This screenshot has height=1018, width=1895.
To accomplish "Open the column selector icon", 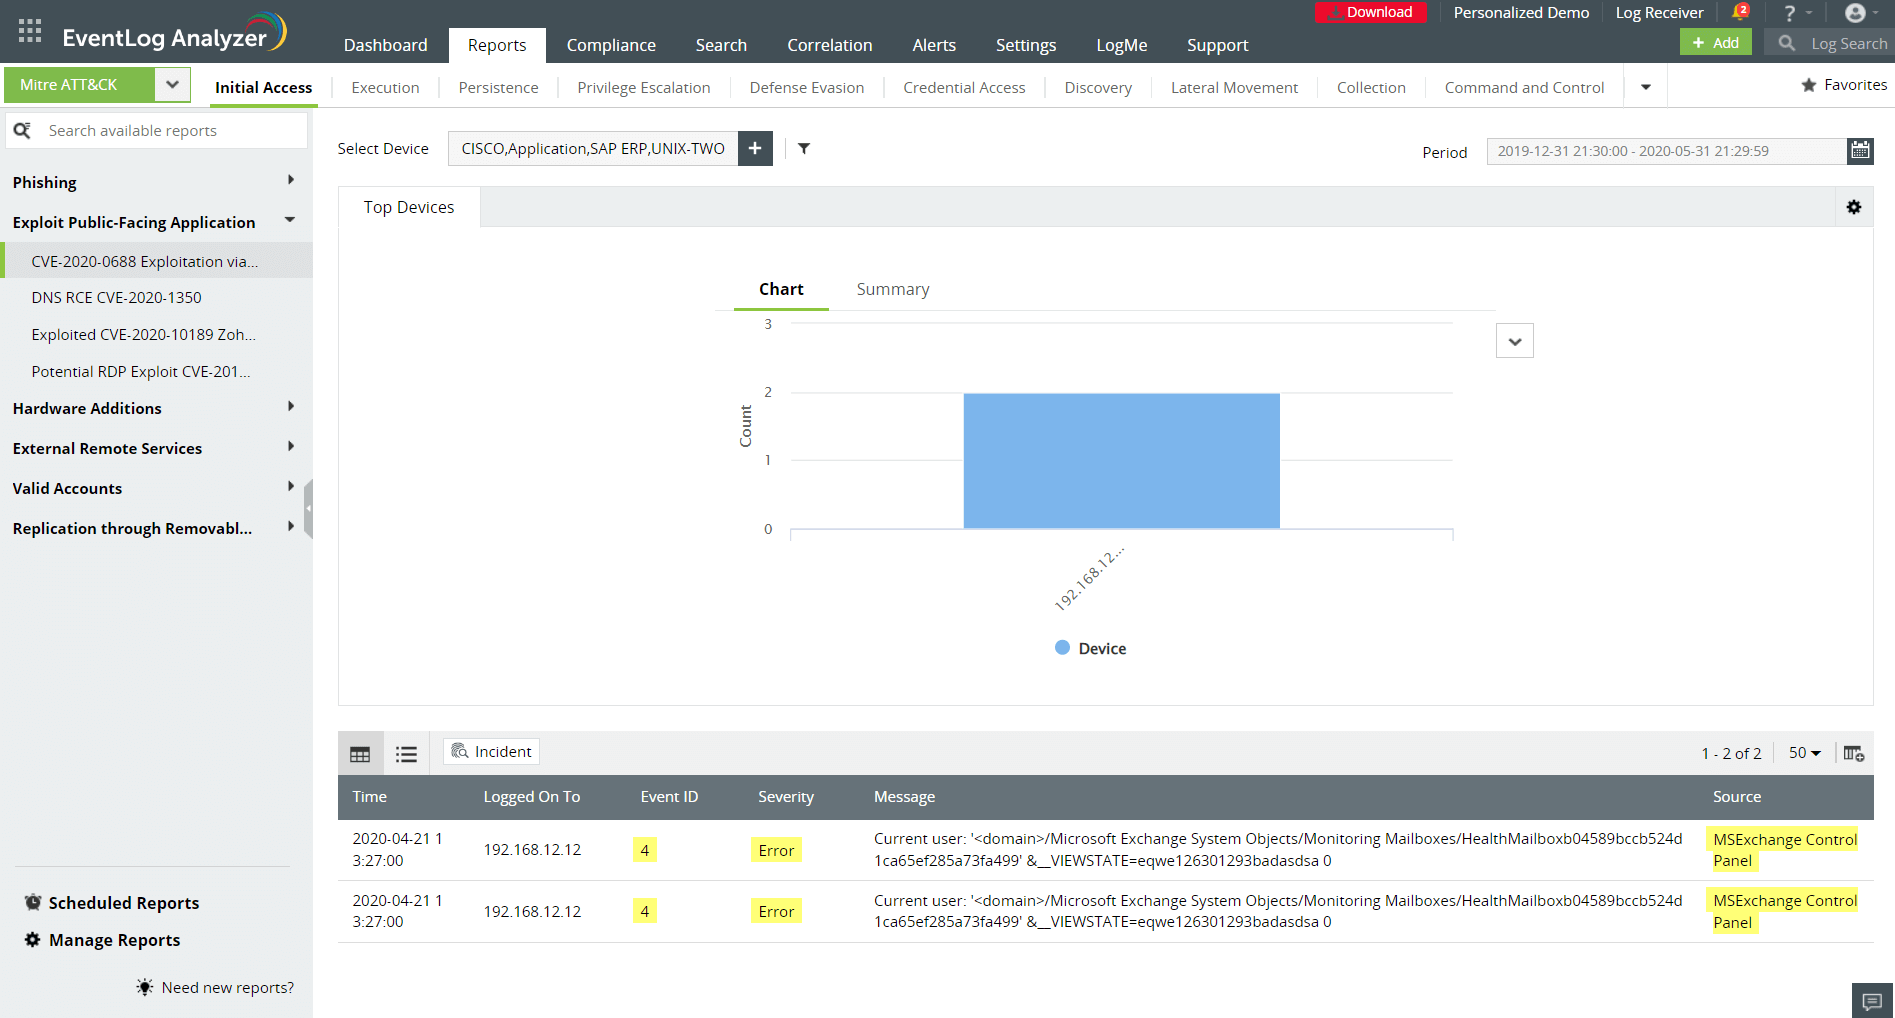I will click(1854, 753).
